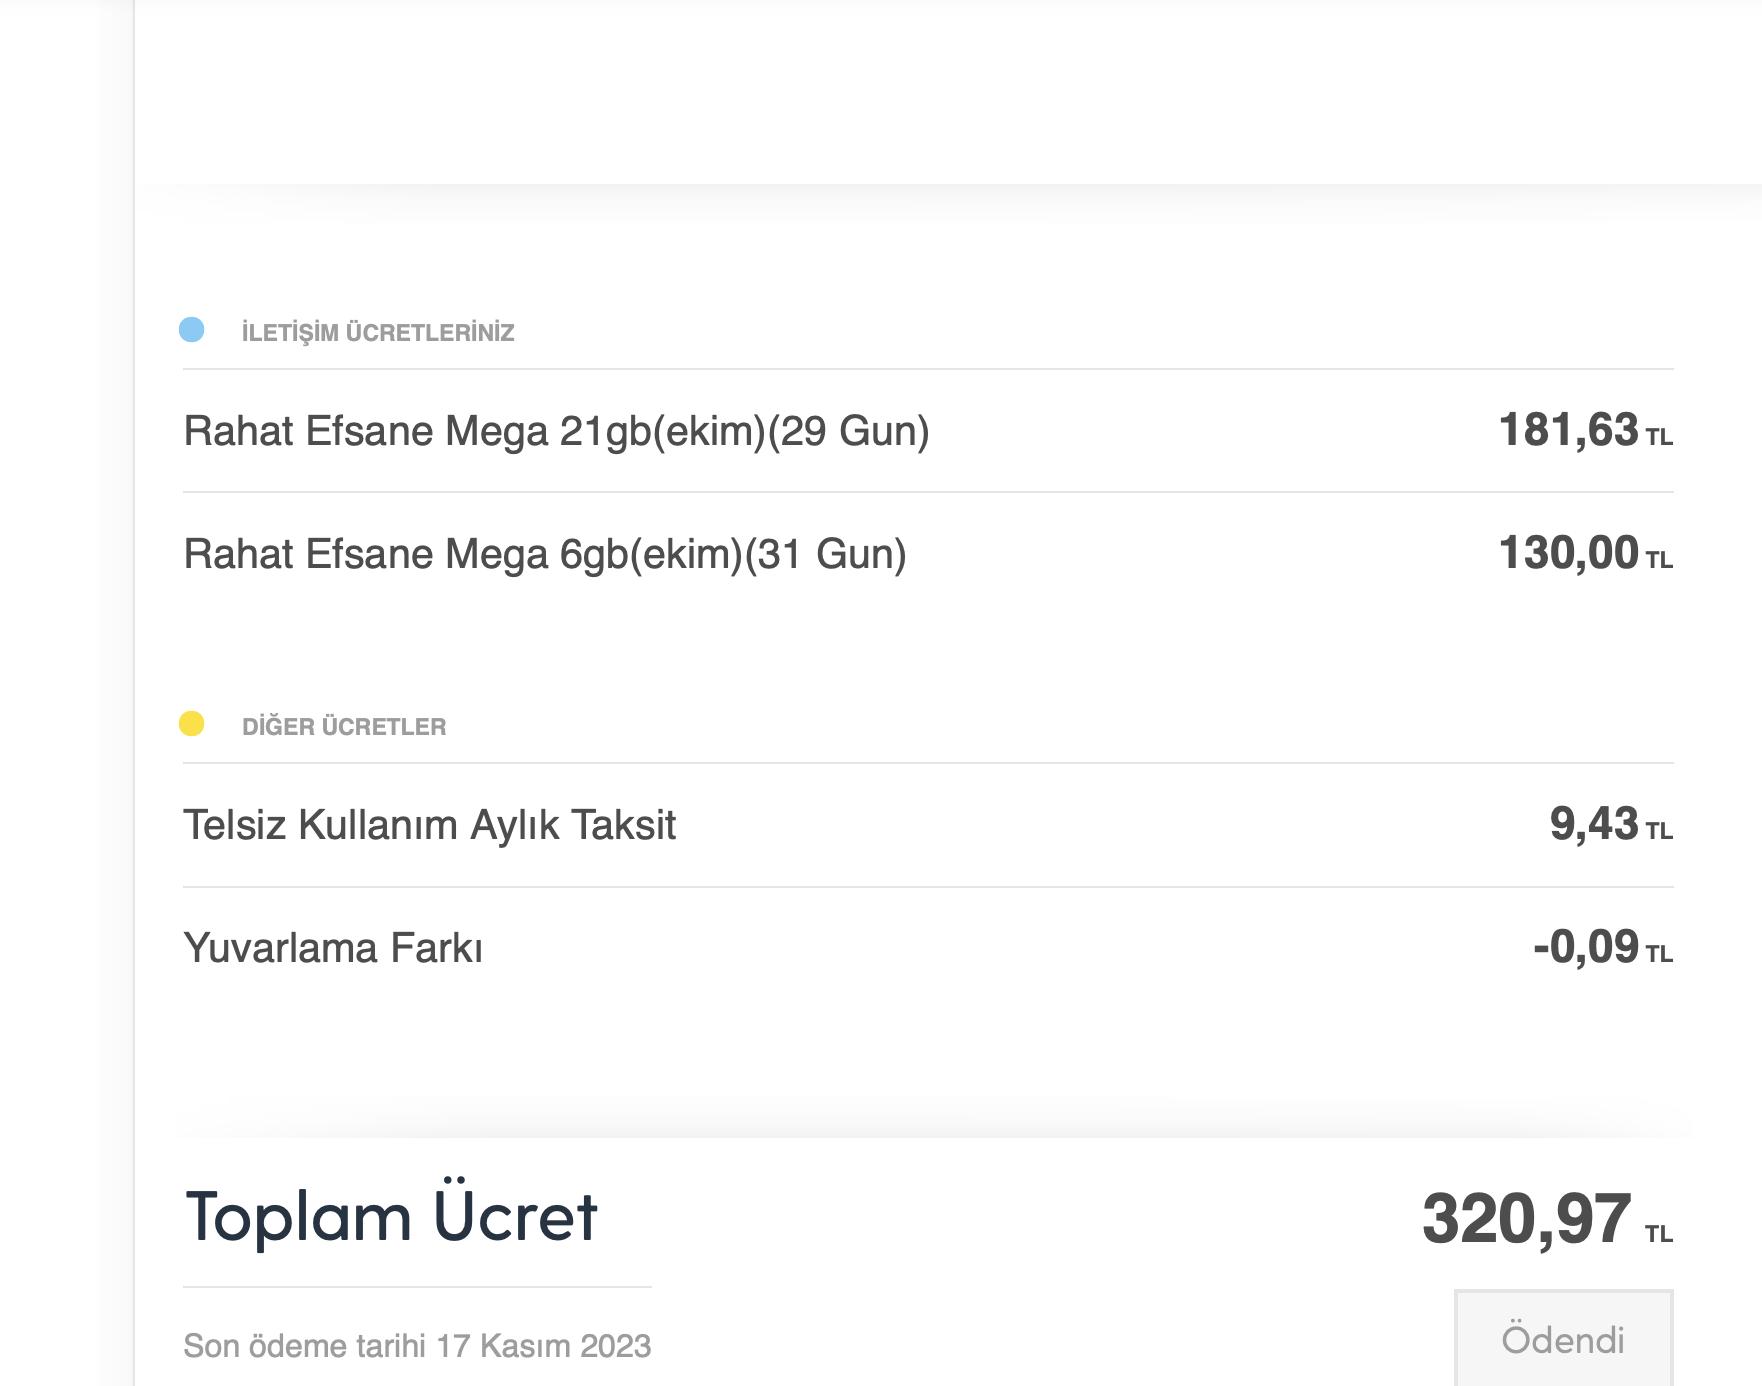This screenshot has height=1386, width=1762.
Task: Click the Toplam Ücret heading
Action: click(391, 1216)
